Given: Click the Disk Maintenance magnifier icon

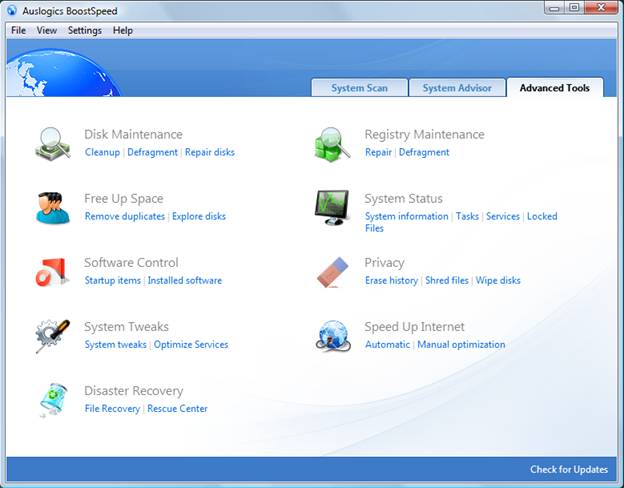Looking at the screenshot, I should [x=53, y=144].
